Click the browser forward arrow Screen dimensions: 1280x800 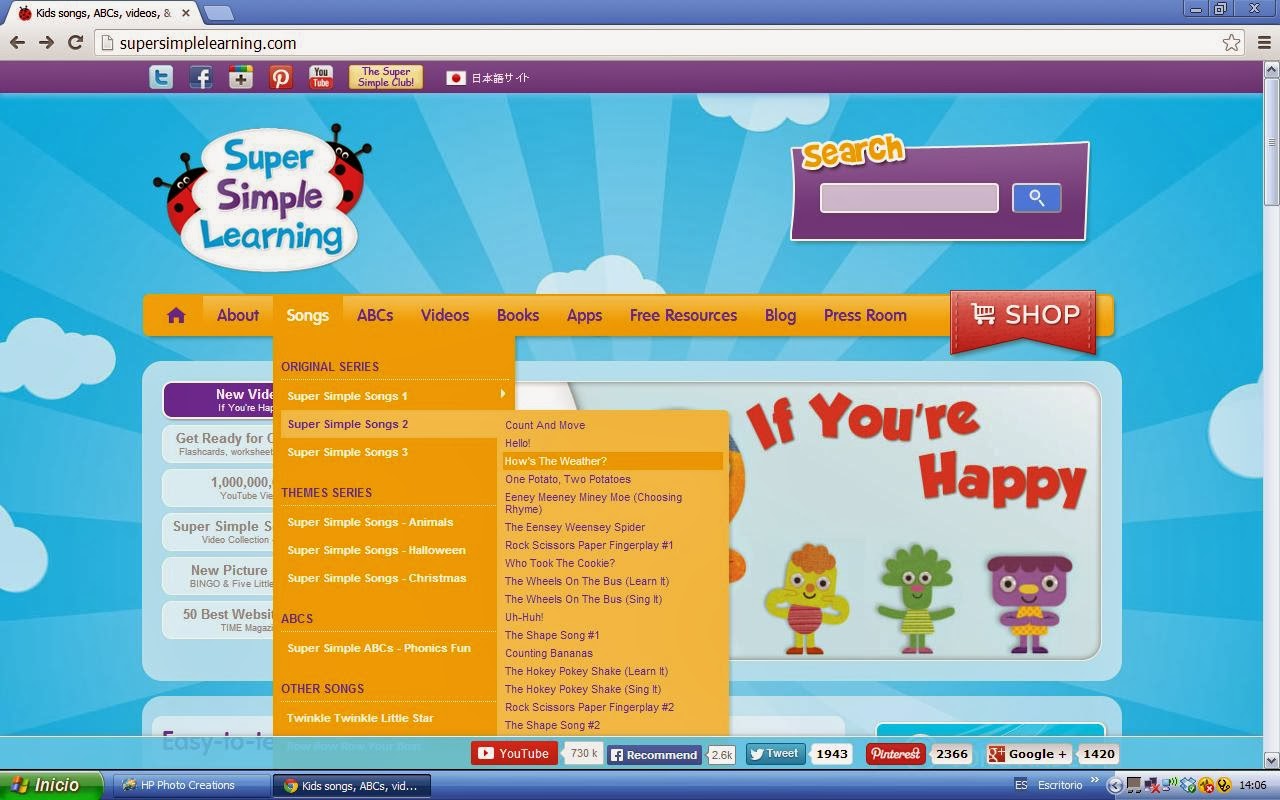[46, 42]
